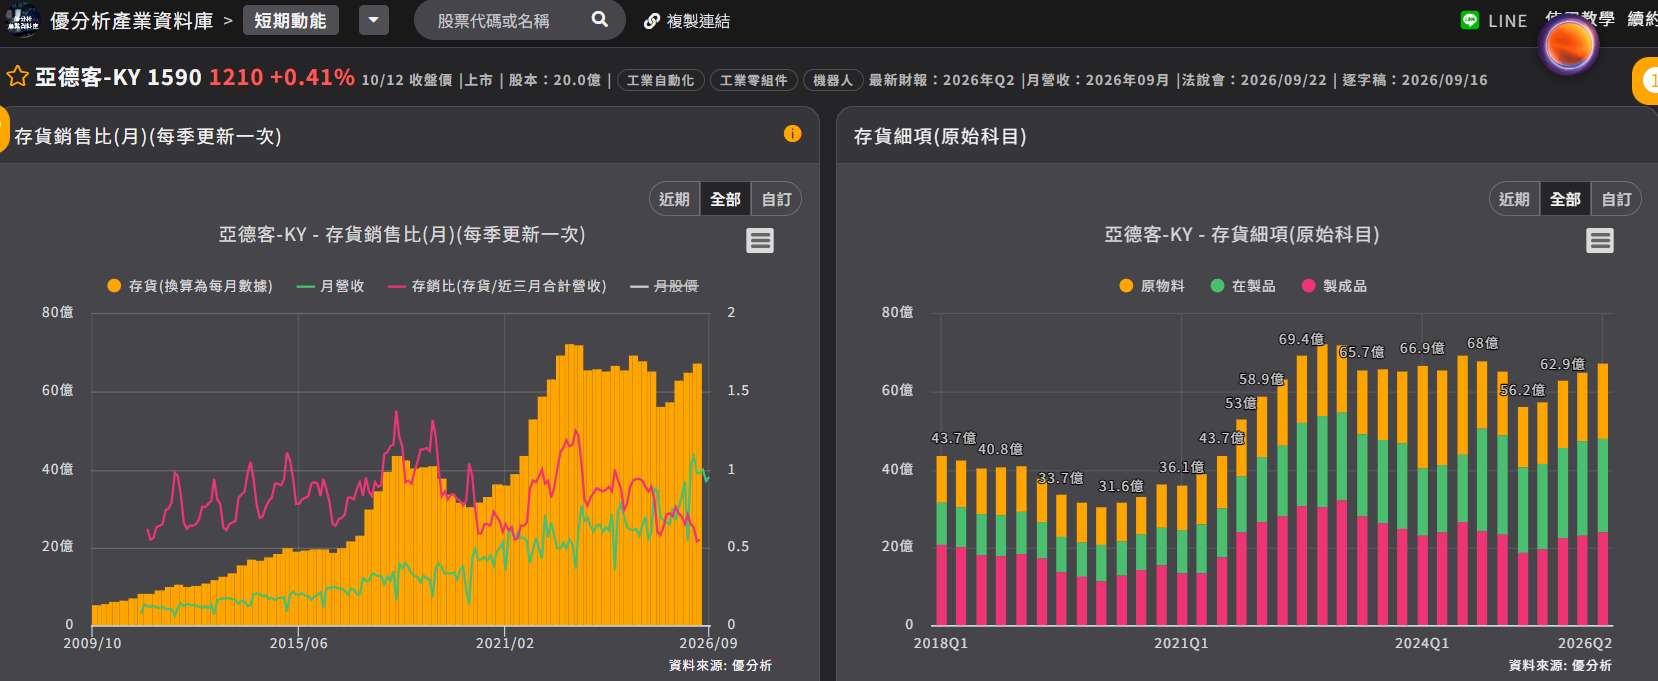Click the copy link chain icon

[x=652, y=21]
